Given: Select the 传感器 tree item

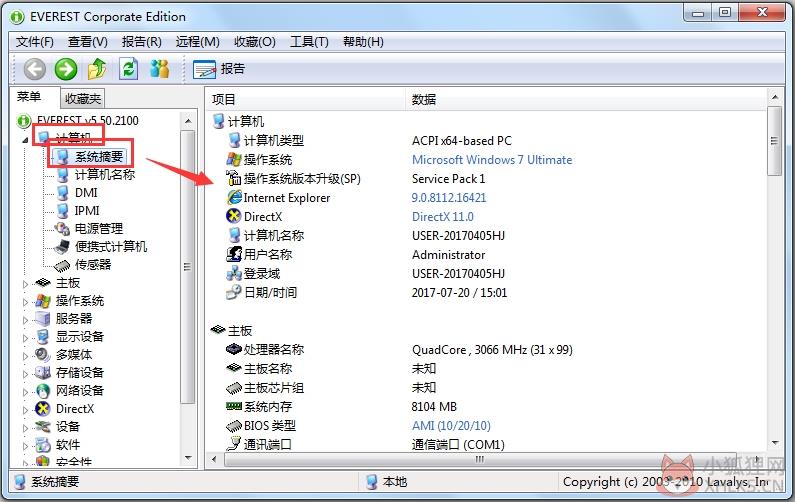Looking at the screenshot, I should point(93,264).
